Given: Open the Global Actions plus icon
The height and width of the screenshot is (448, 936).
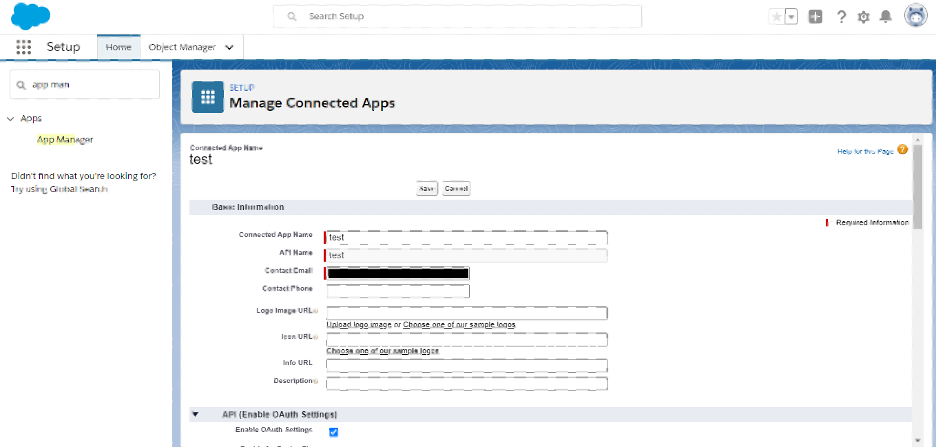Looking at the screenshot, I should (x=815, y=17).
